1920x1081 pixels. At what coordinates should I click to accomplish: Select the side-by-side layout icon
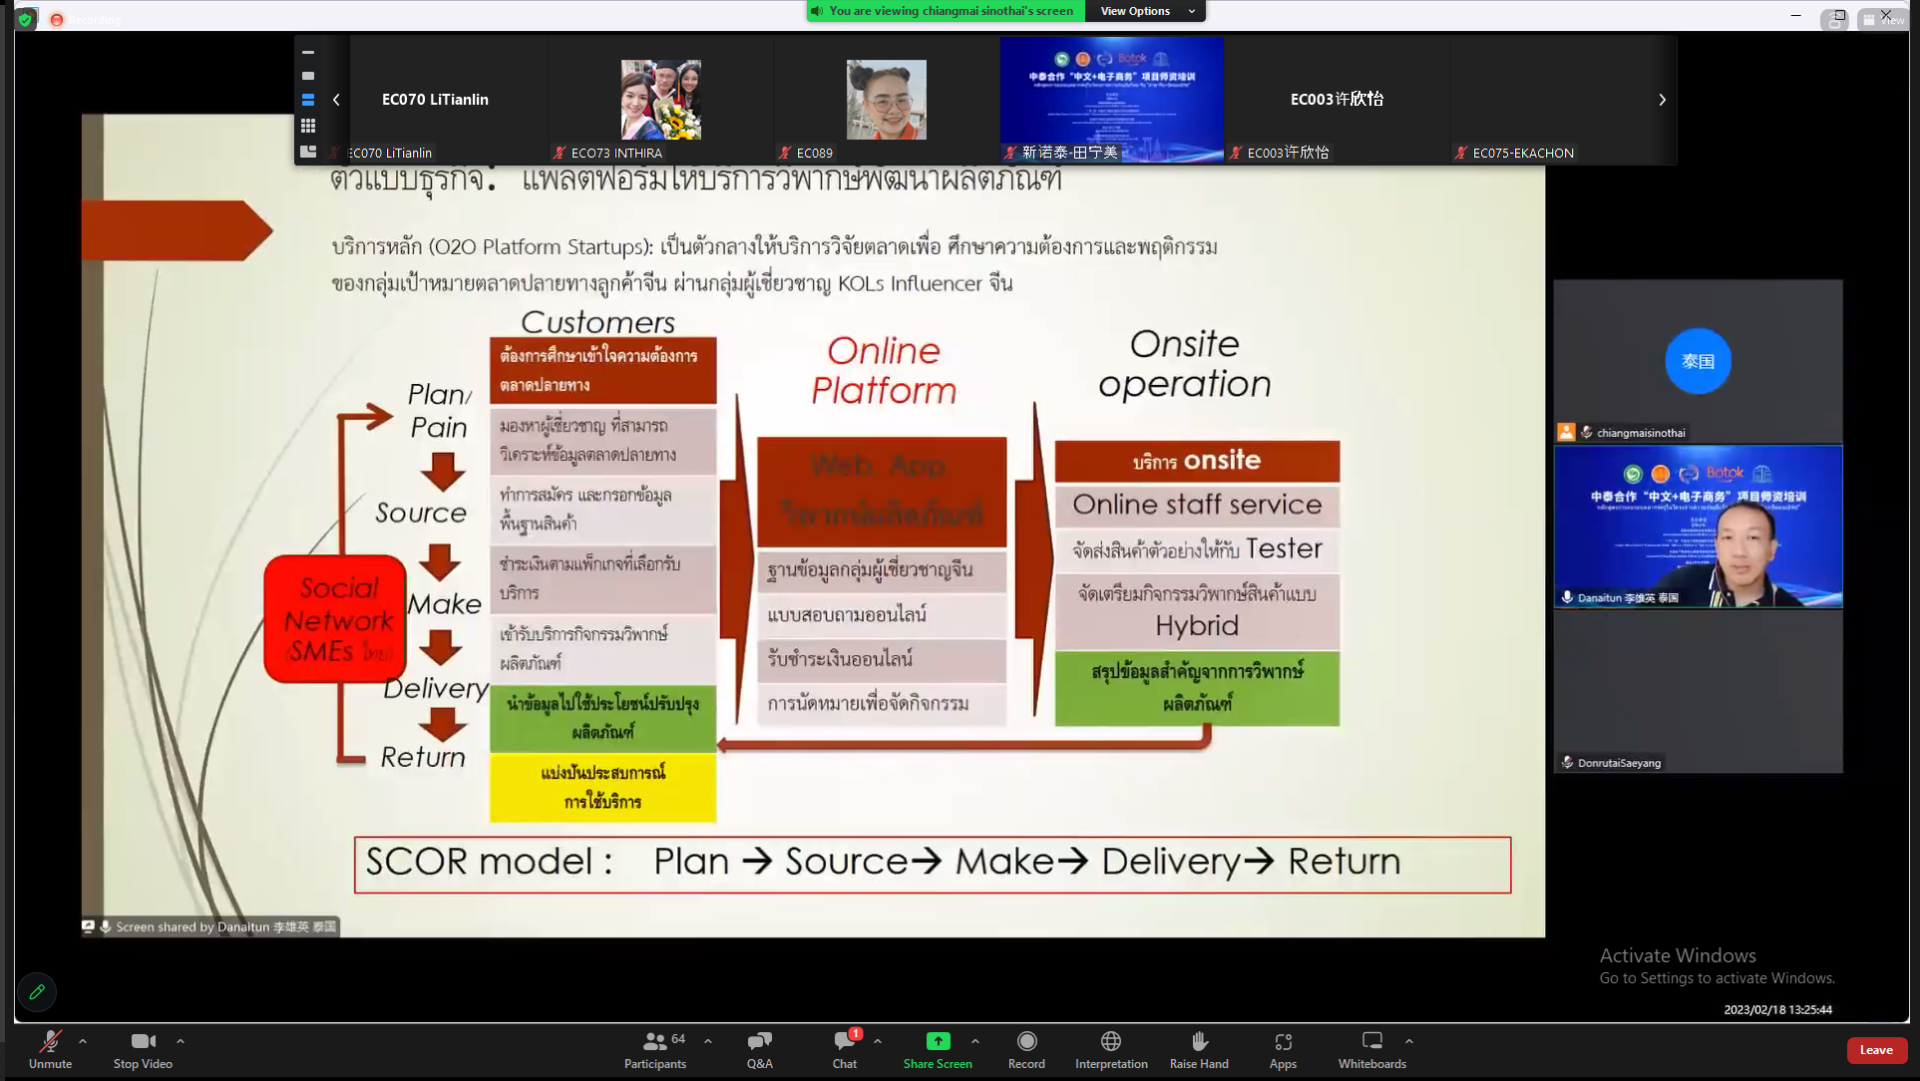click(308, 152)
